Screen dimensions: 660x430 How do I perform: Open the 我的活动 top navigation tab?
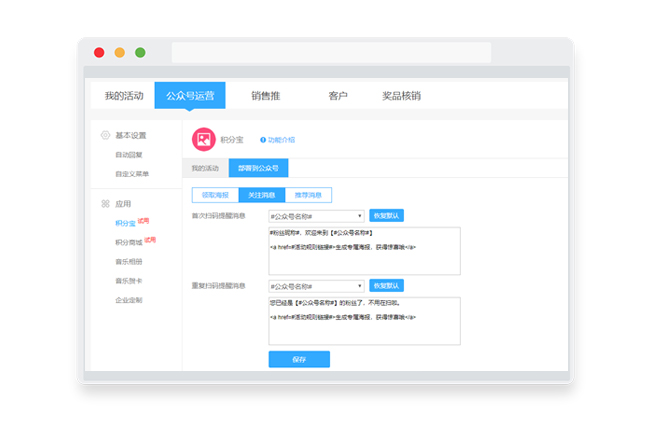click(124, 96)
